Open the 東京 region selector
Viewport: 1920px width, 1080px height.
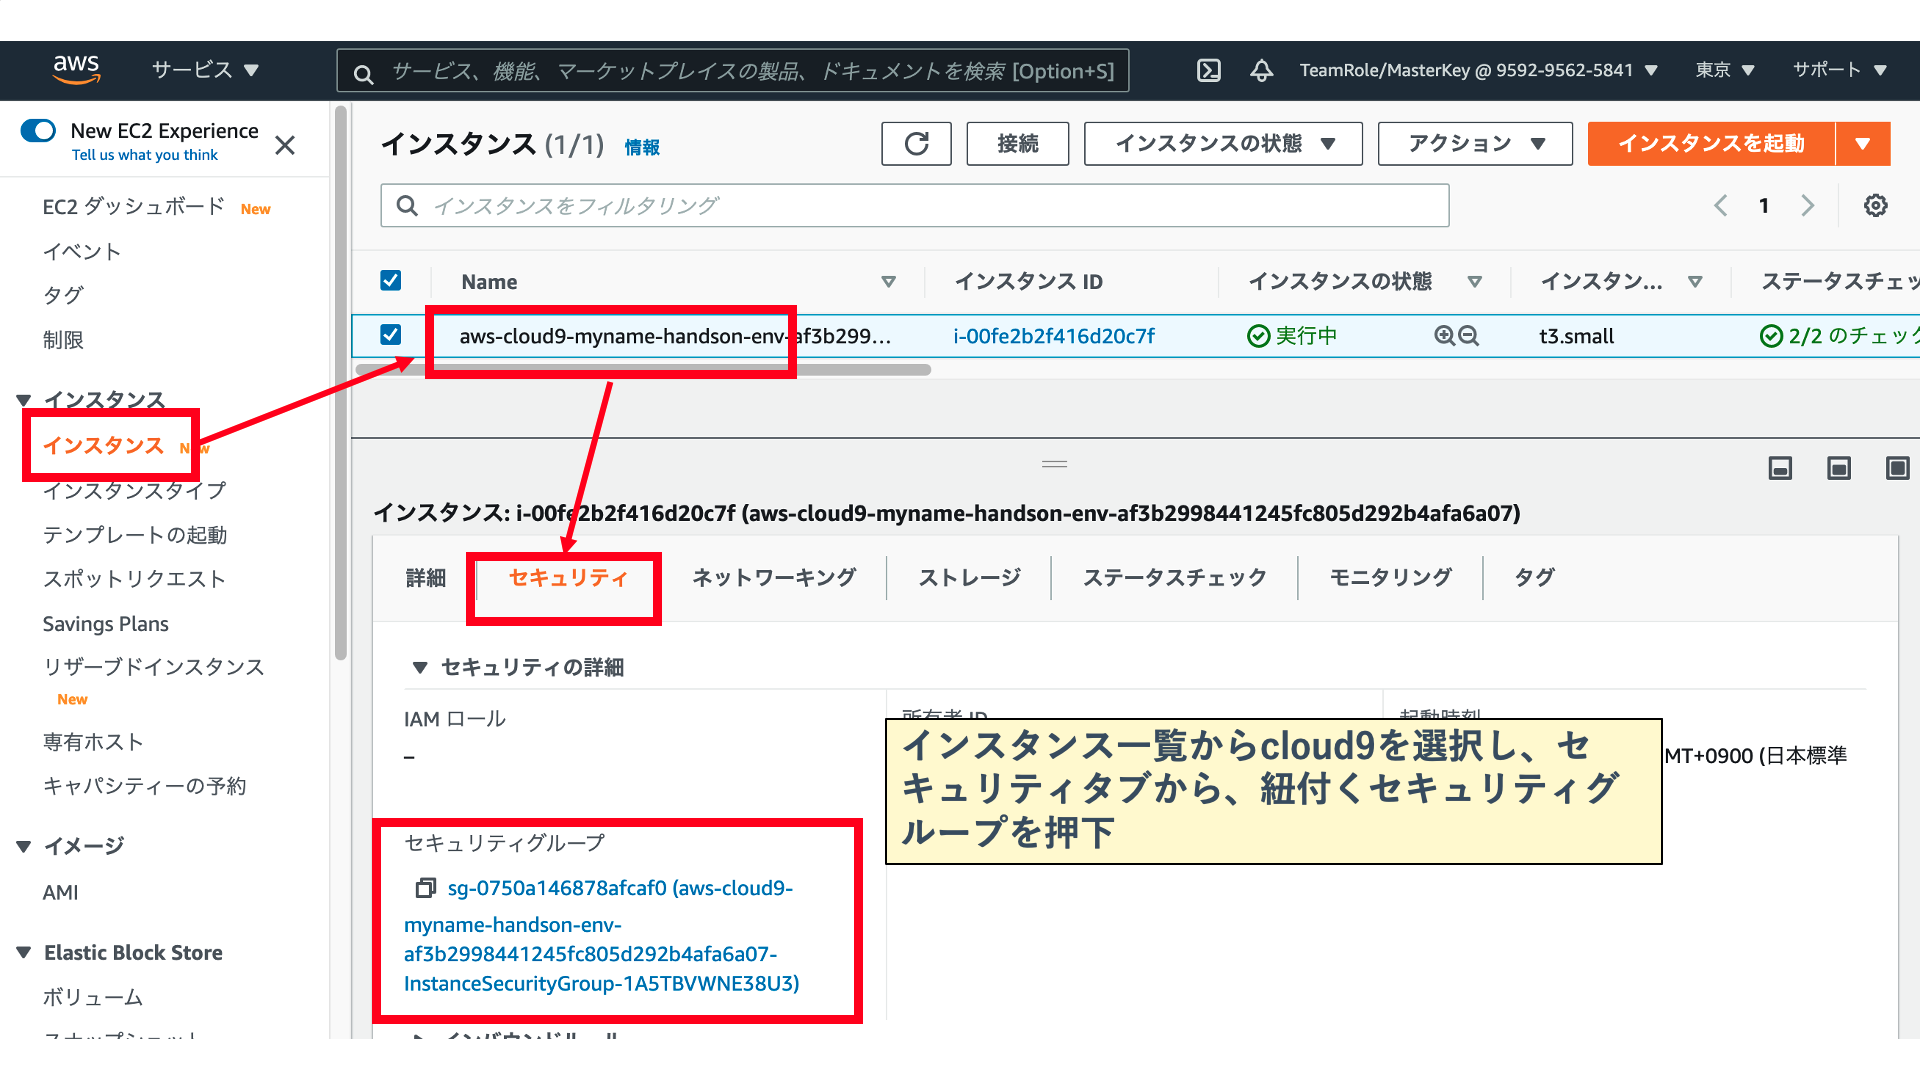pos(1725,70)
